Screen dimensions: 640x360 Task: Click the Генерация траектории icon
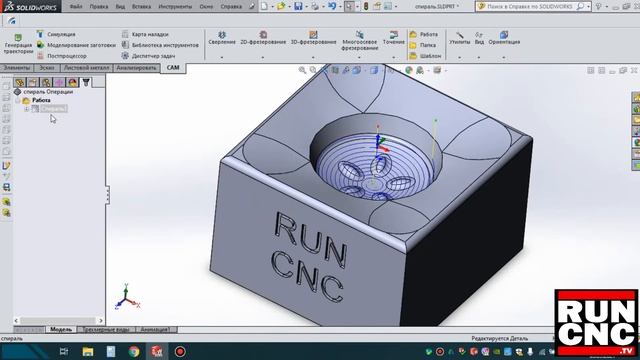pyautogui.click(x=18, y=38)
